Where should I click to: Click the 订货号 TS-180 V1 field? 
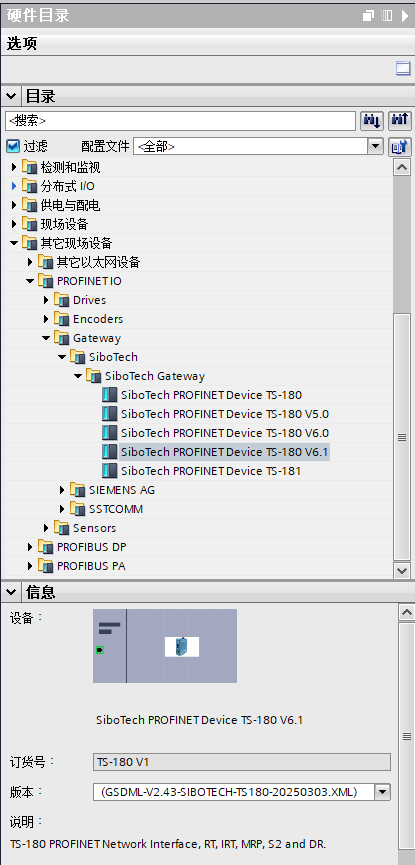242,762
